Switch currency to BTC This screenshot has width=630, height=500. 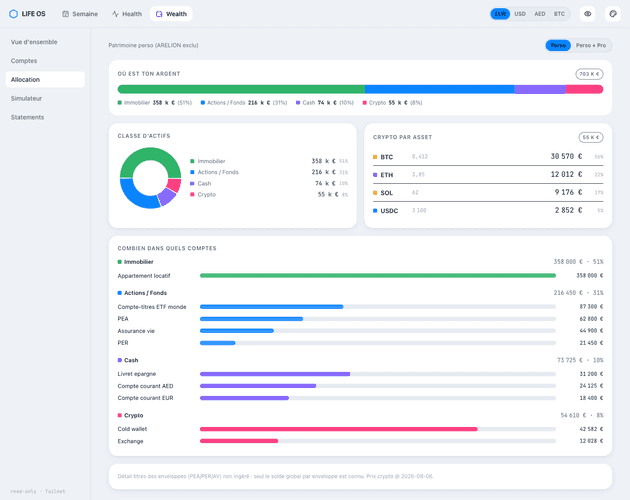pos(559,14)
